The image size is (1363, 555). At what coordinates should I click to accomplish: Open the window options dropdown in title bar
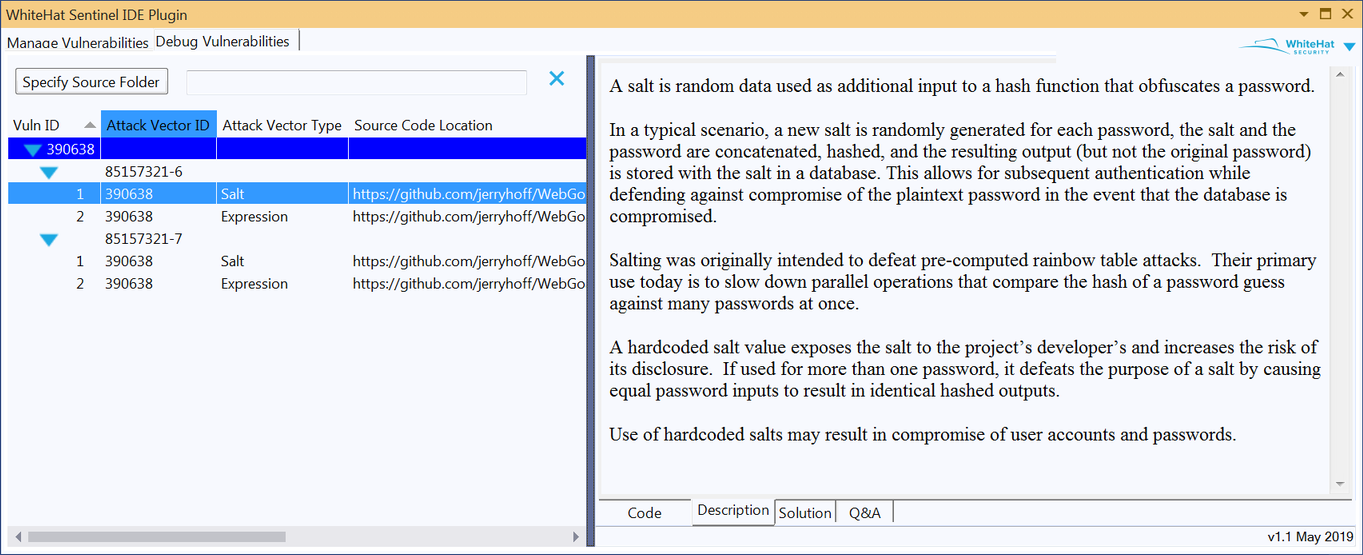coord(1304,14)
